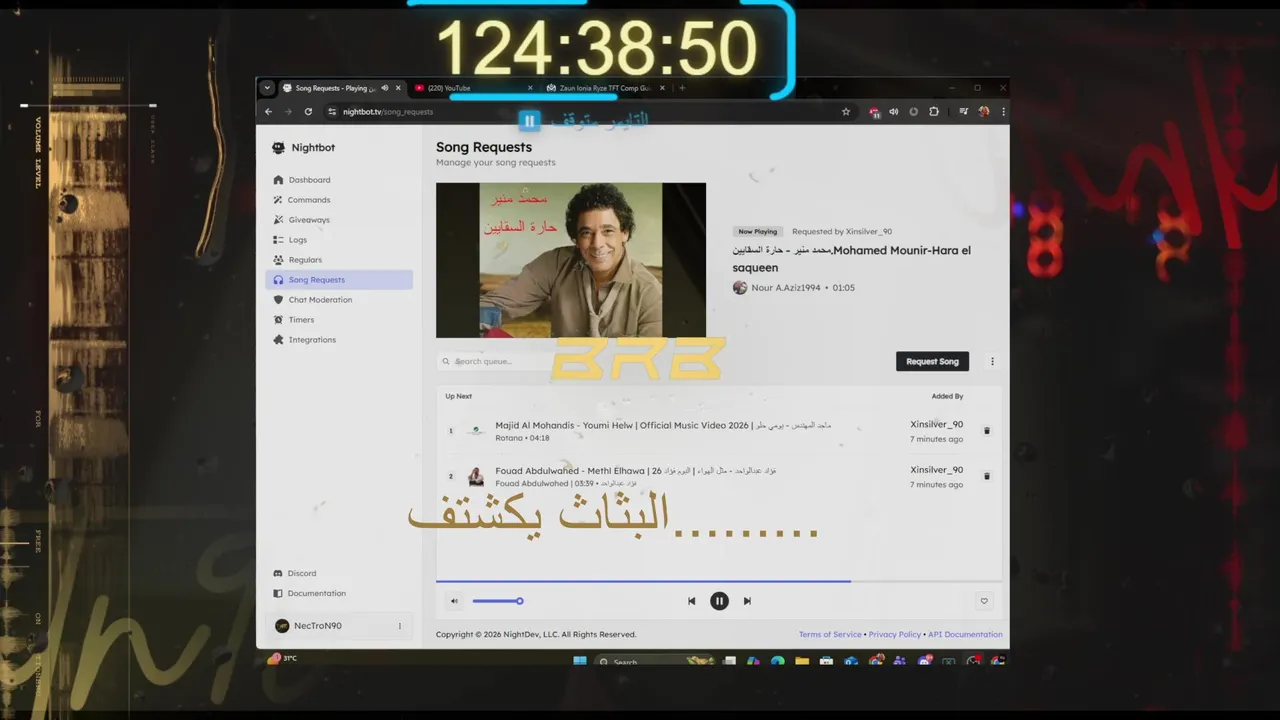Open the tab search dropdown
The width and height of the screenshot is (1280, 720).
267,88
